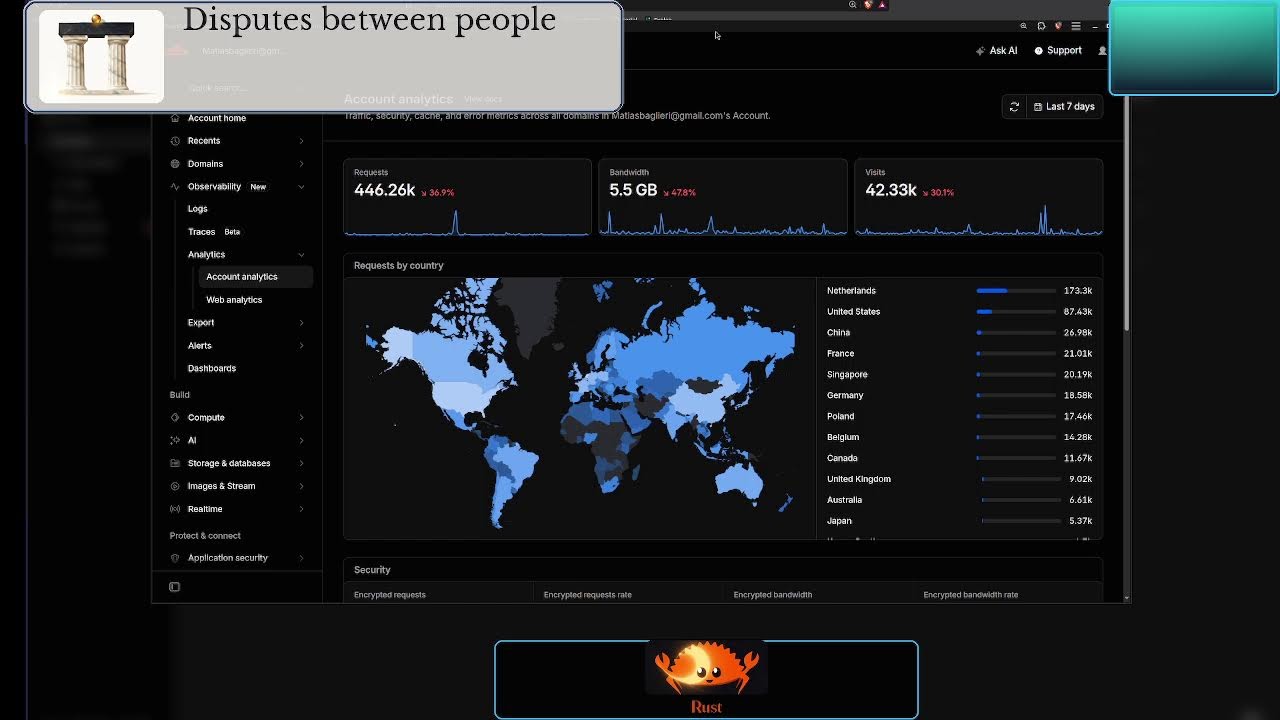Image resolution: width=1280 pixels, height=720 pixels.
Task: Open Traces Beta menu item
Action: [x=214, y=232]
